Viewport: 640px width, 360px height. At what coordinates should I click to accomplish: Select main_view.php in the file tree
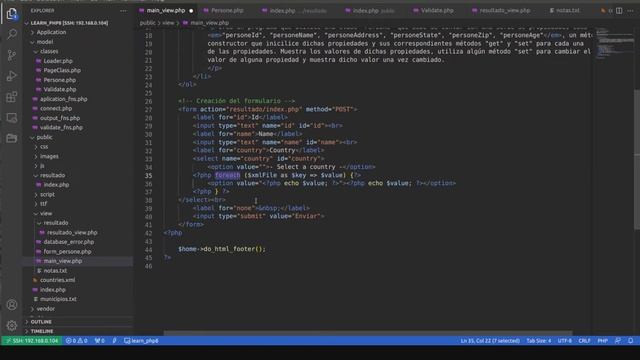tap(62, 261)
